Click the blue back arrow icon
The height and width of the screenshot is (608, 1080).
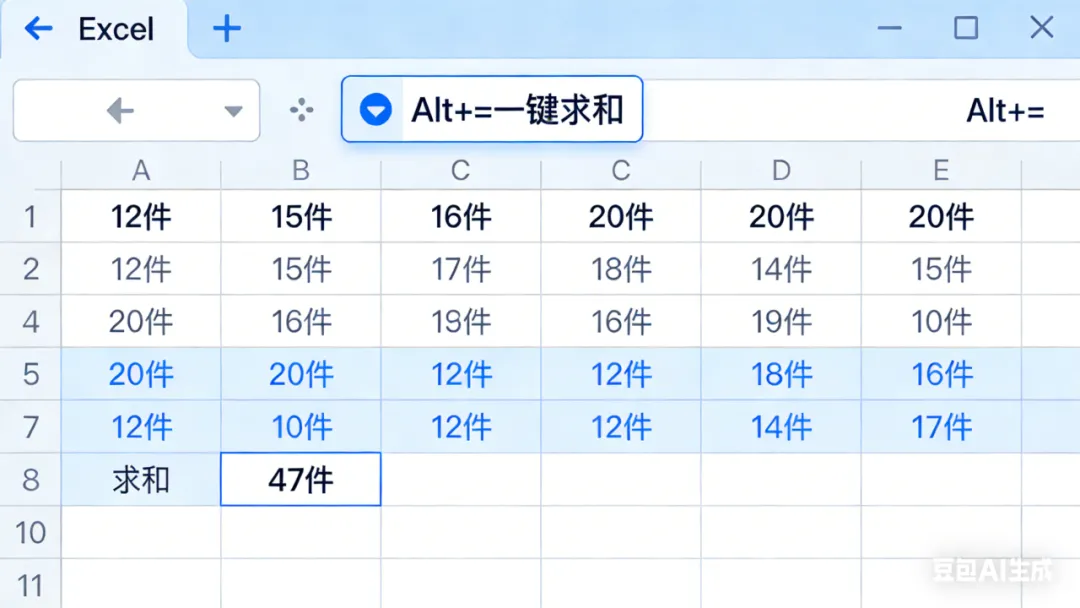coord(38,28)
